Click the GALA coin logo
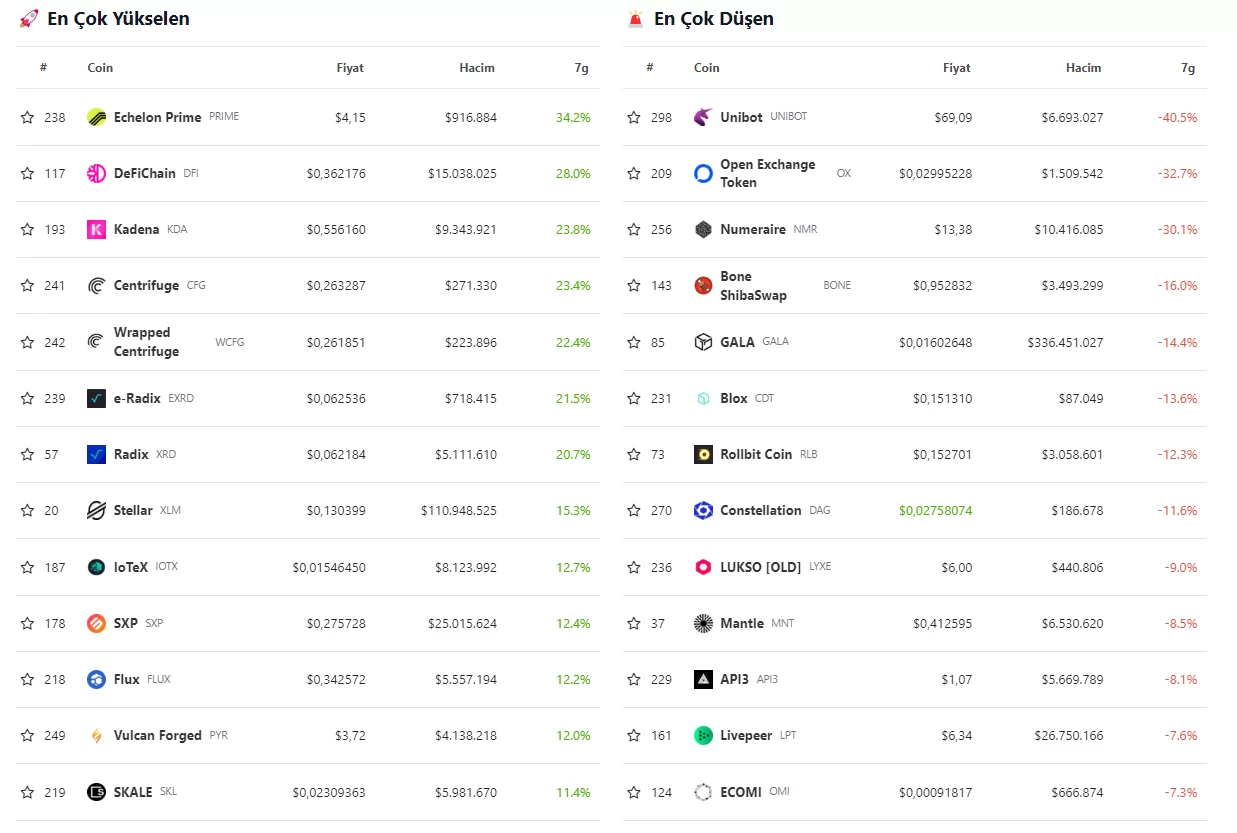The width and height of the screenshot is (1237, 833). click(x=703, y=342)
